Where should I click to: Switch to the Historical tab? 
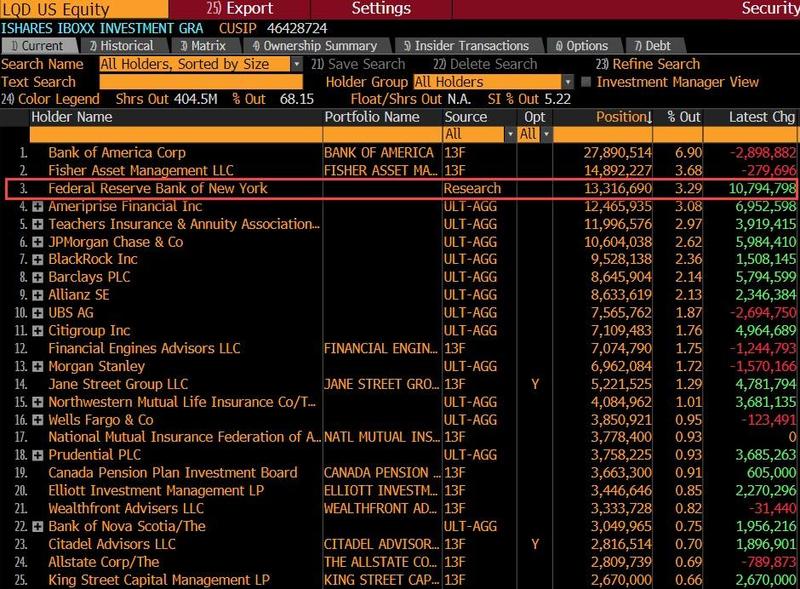[123, 46]
